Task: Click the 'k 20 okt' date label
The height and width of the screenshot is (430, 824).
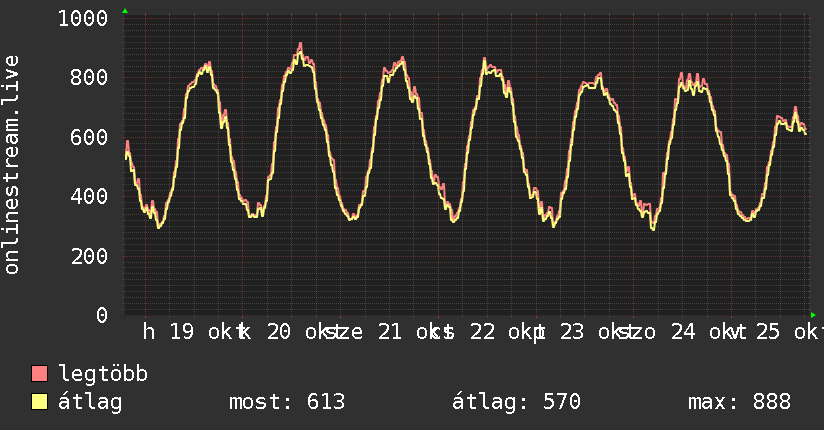Action: coord(289,332)
